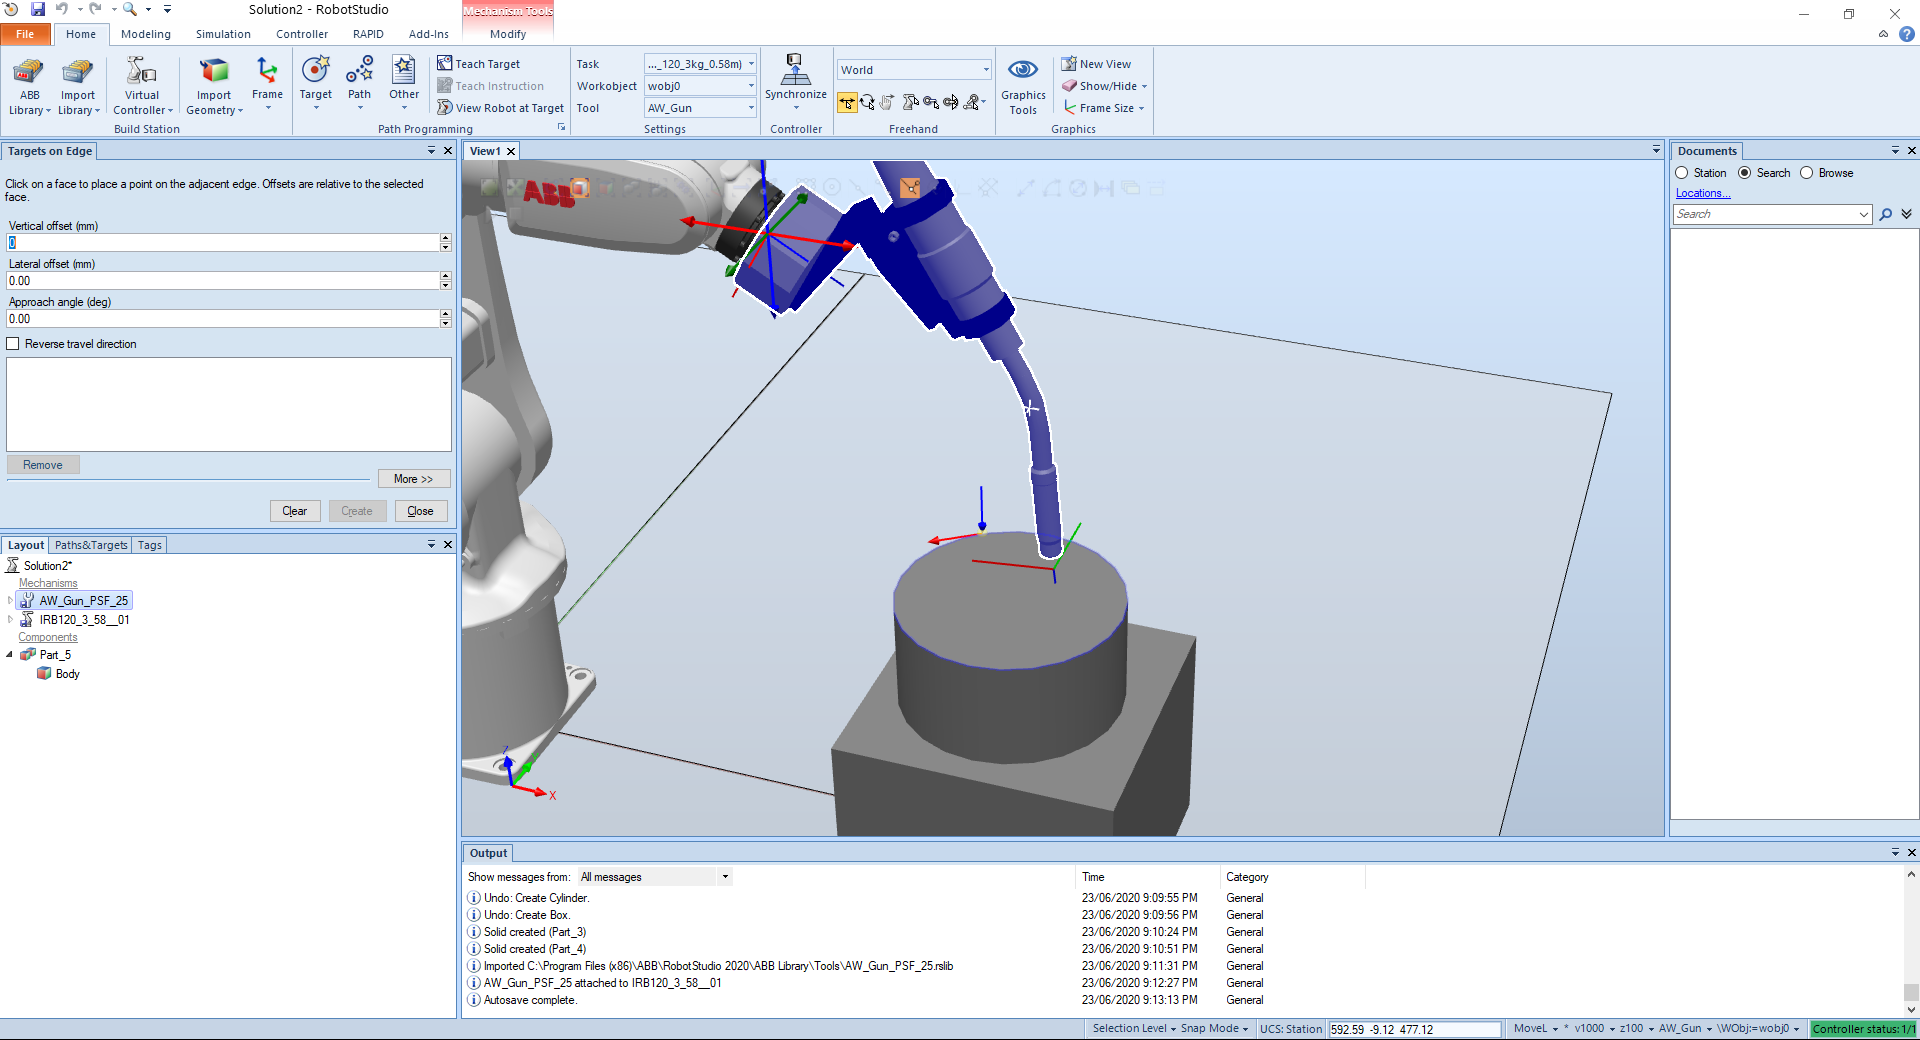Enable Reverse travel direction checkbox
The width and height of the screenshot is (1920, 1040).
(14, 344)
